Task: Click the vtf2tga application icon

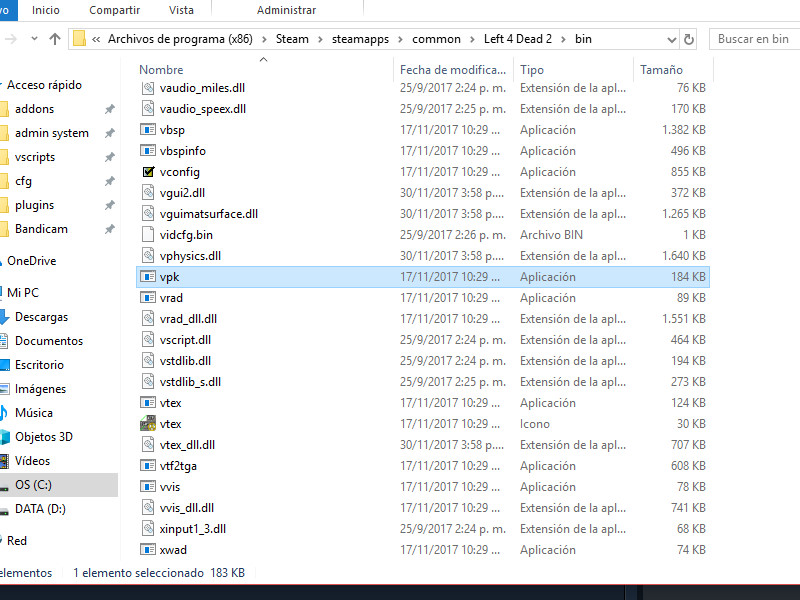Action: click(x=148, y=466)
